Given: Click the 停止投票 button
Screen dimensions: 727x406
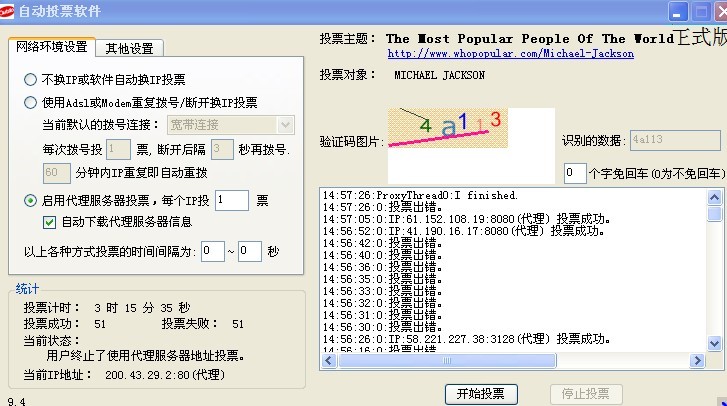Looking at the screenshot, I should [x=585, y=393].
